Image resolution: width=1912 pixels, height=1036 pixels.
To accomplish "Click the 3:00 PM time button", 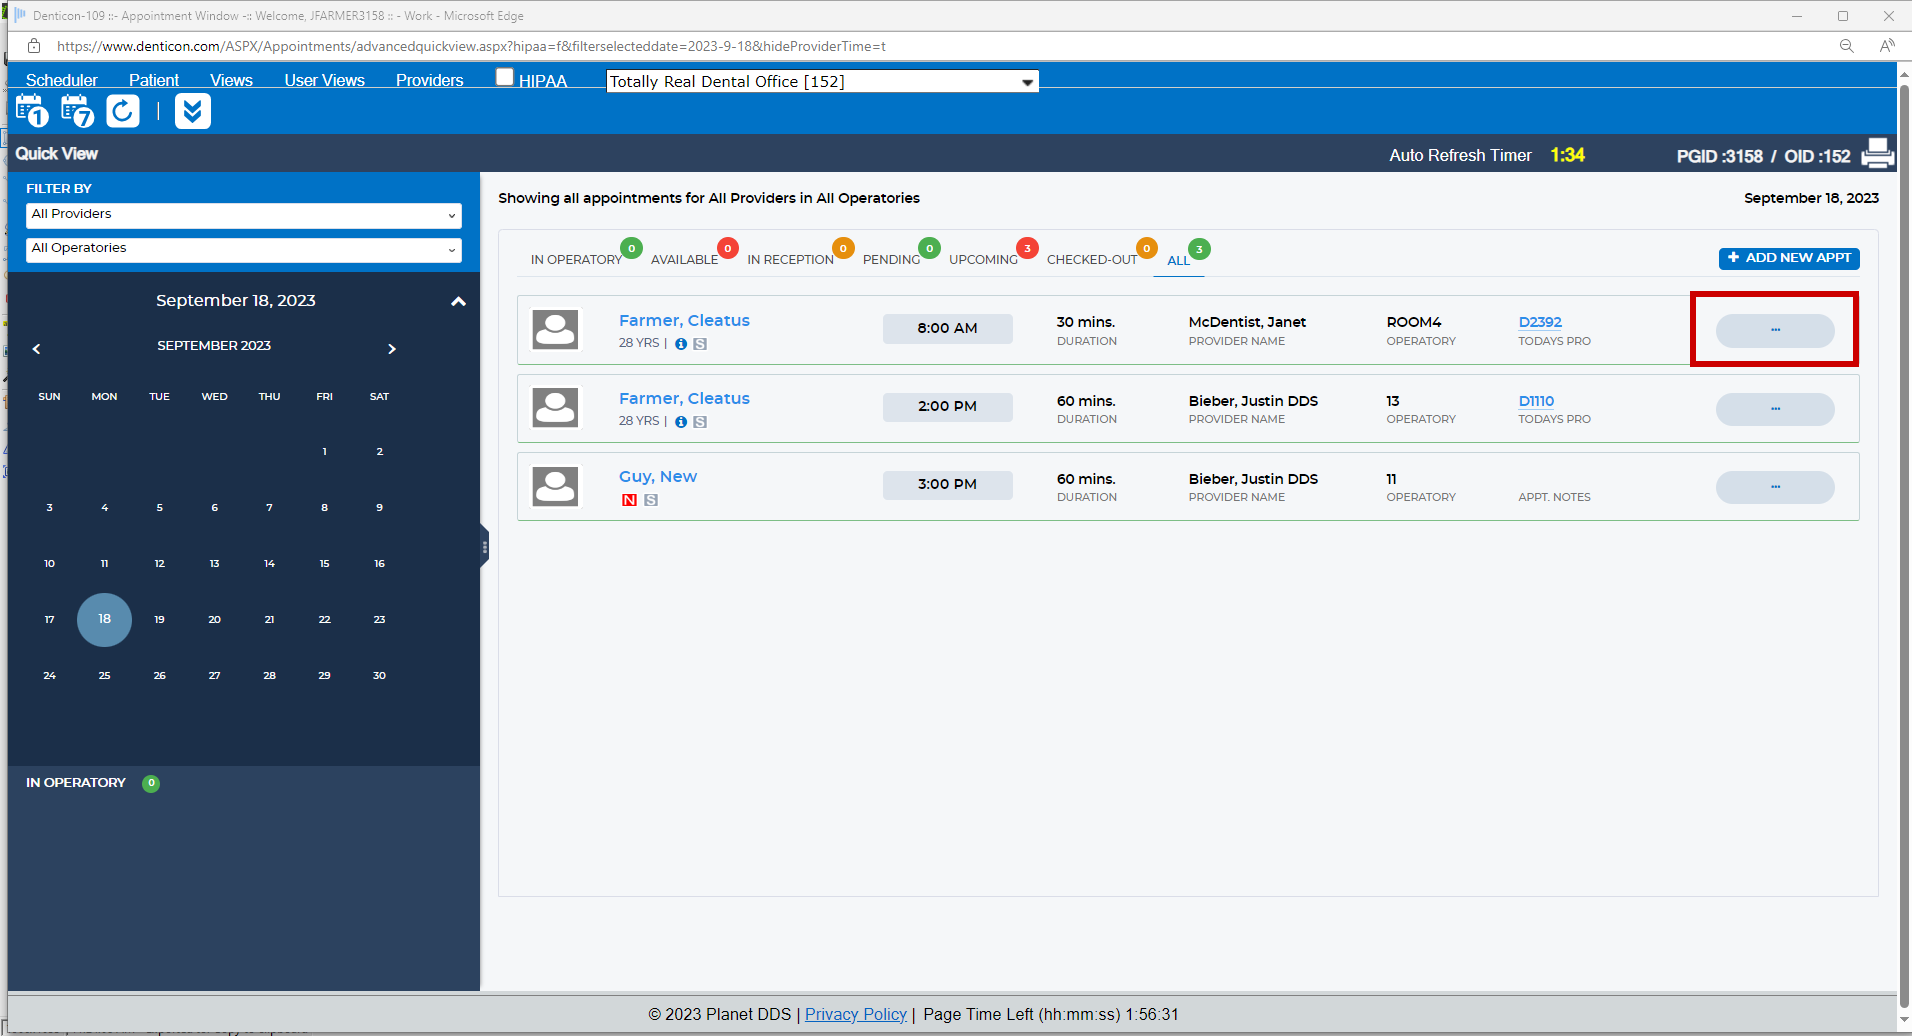I will [948, 485].
